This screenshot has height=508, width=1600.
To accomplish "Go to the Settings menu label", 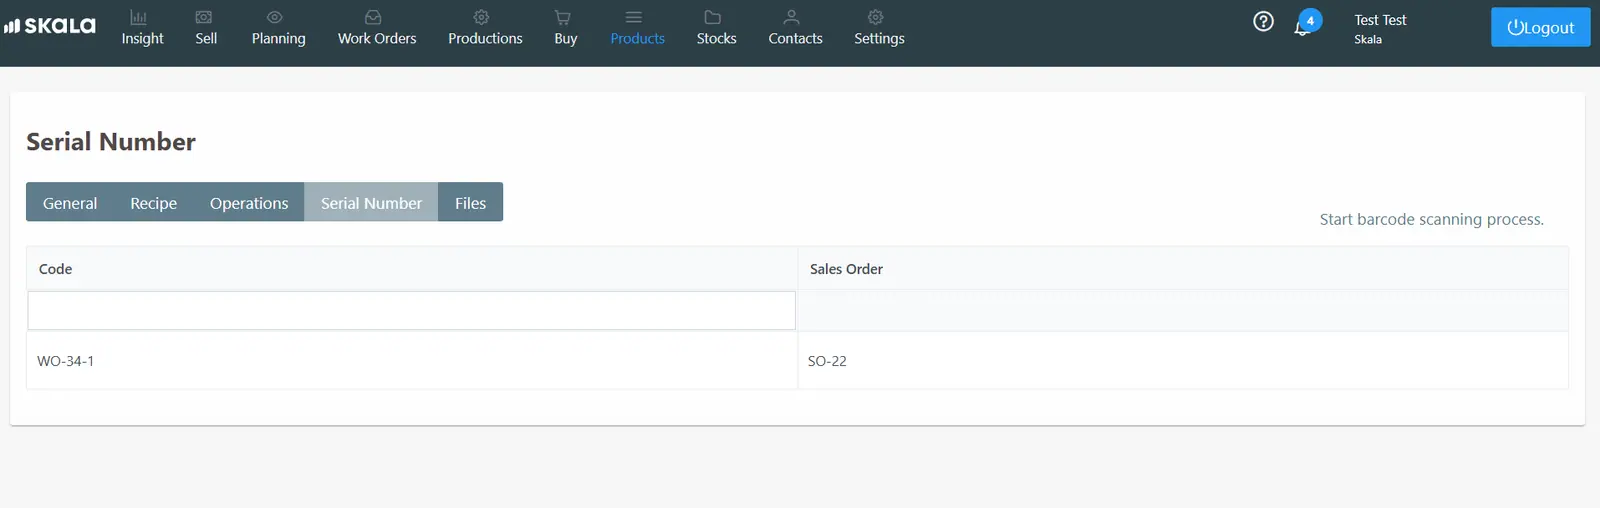I will [x=880, y=38].
